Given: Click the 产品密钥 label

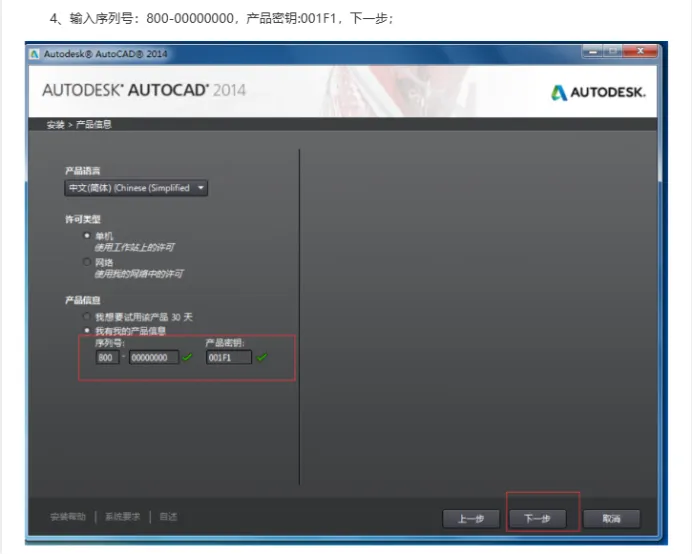Looking at the screenshot, I should [x=225, y=343].
